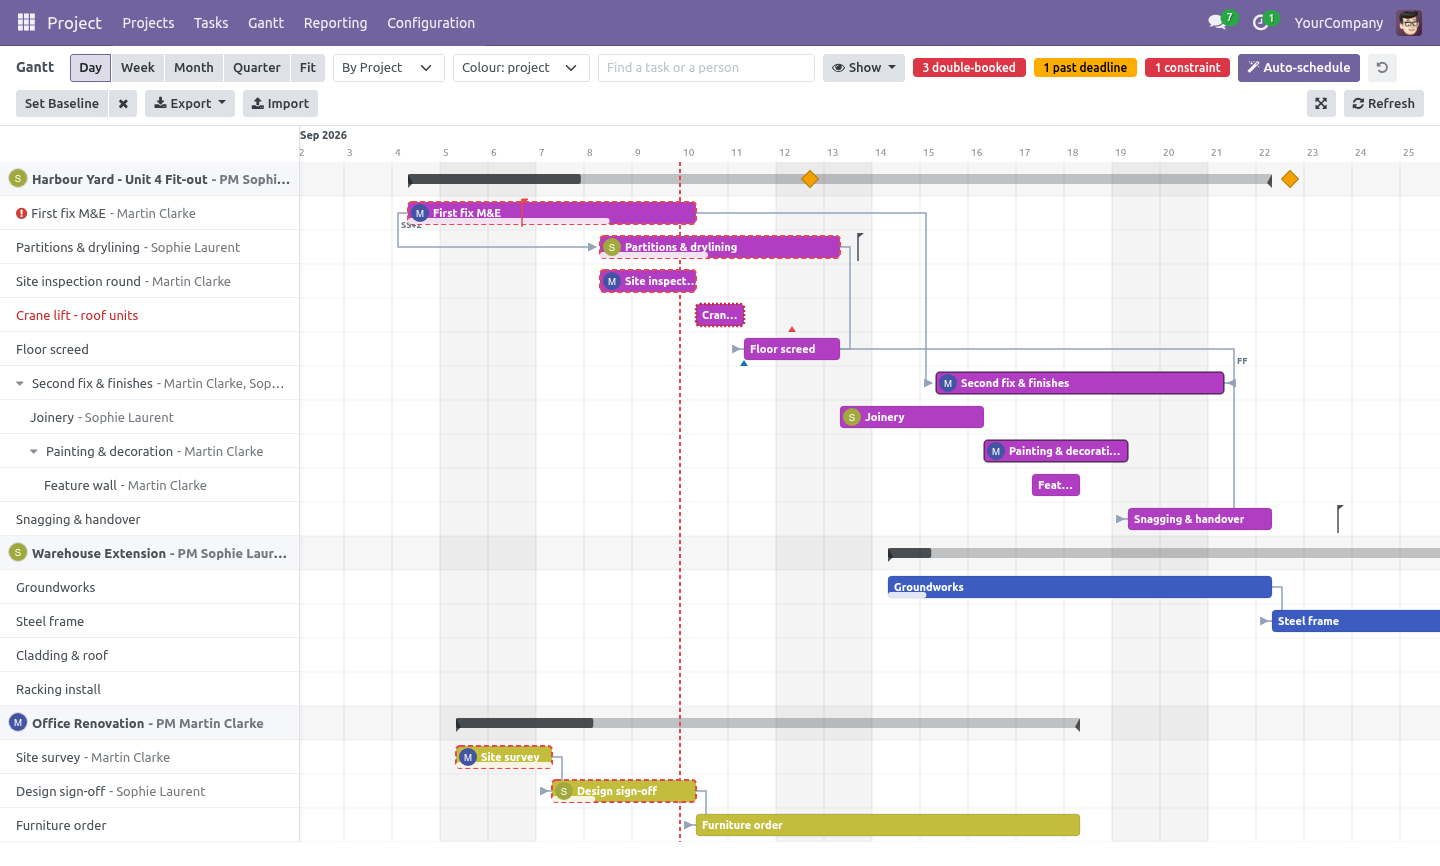Open the activities clock icon
1440x866 pixels.
pyautogui.click(x=1260, y=22)
